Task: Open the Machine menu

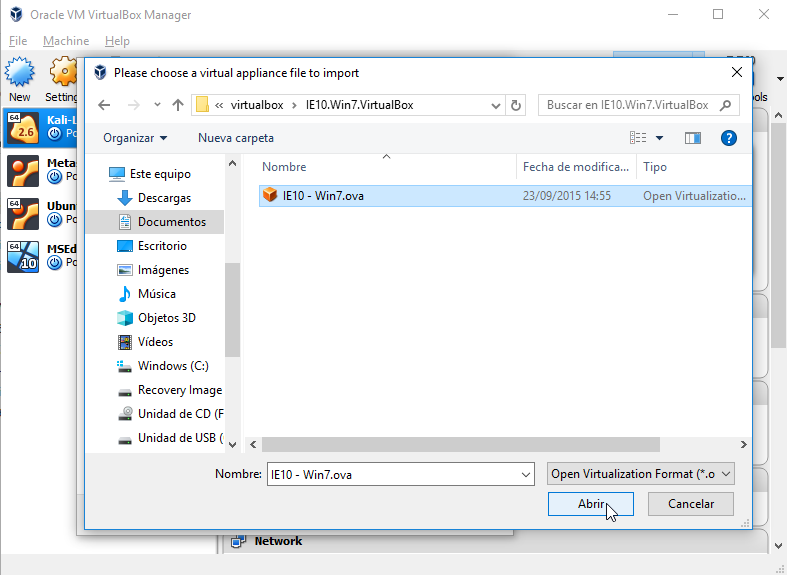Action: click(66, 41)
